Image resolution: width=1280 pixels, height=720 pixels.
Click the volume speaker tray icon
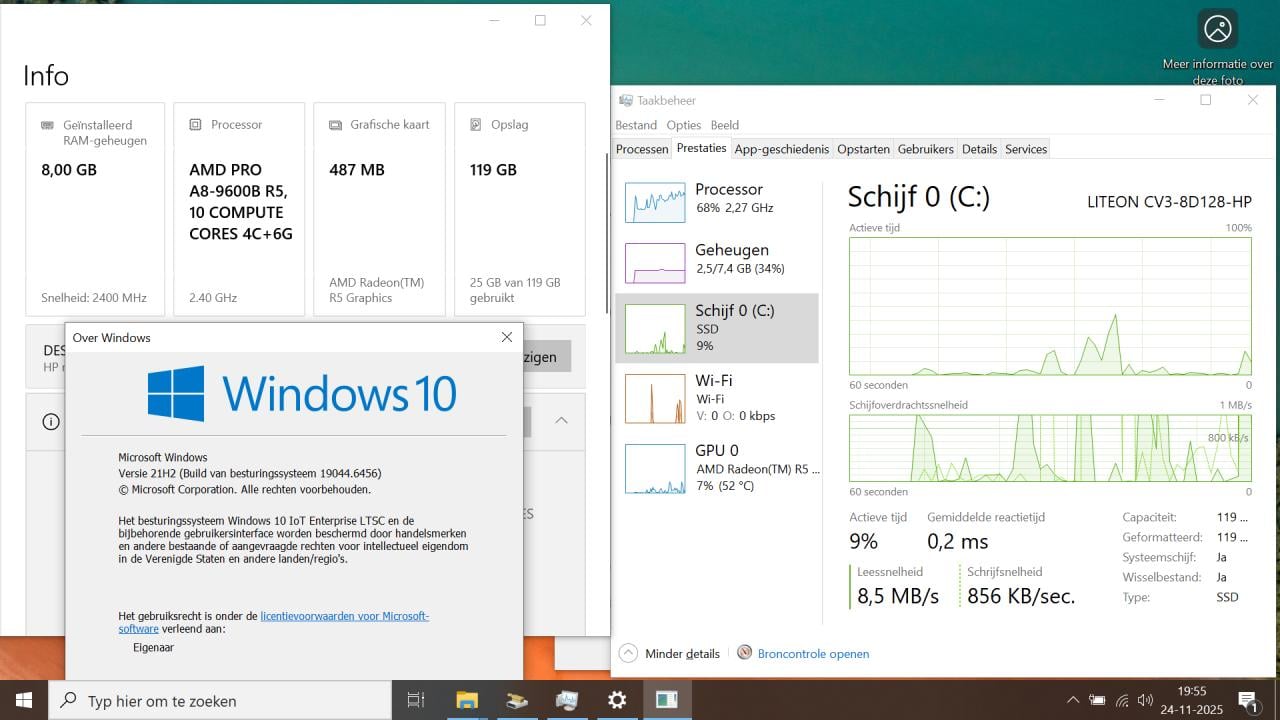click(1145, 700)
